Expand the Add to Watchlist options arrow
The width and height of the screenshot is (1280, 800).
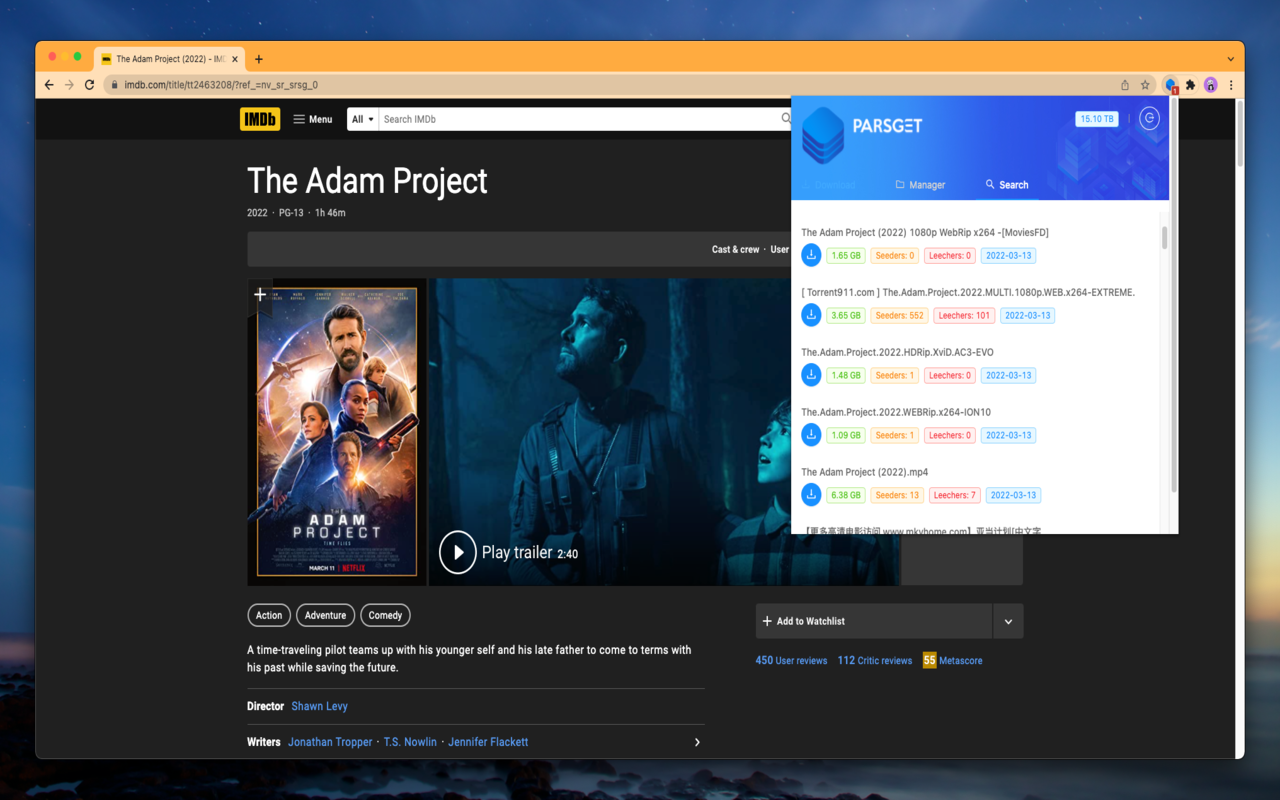[x=1008, y=621]
